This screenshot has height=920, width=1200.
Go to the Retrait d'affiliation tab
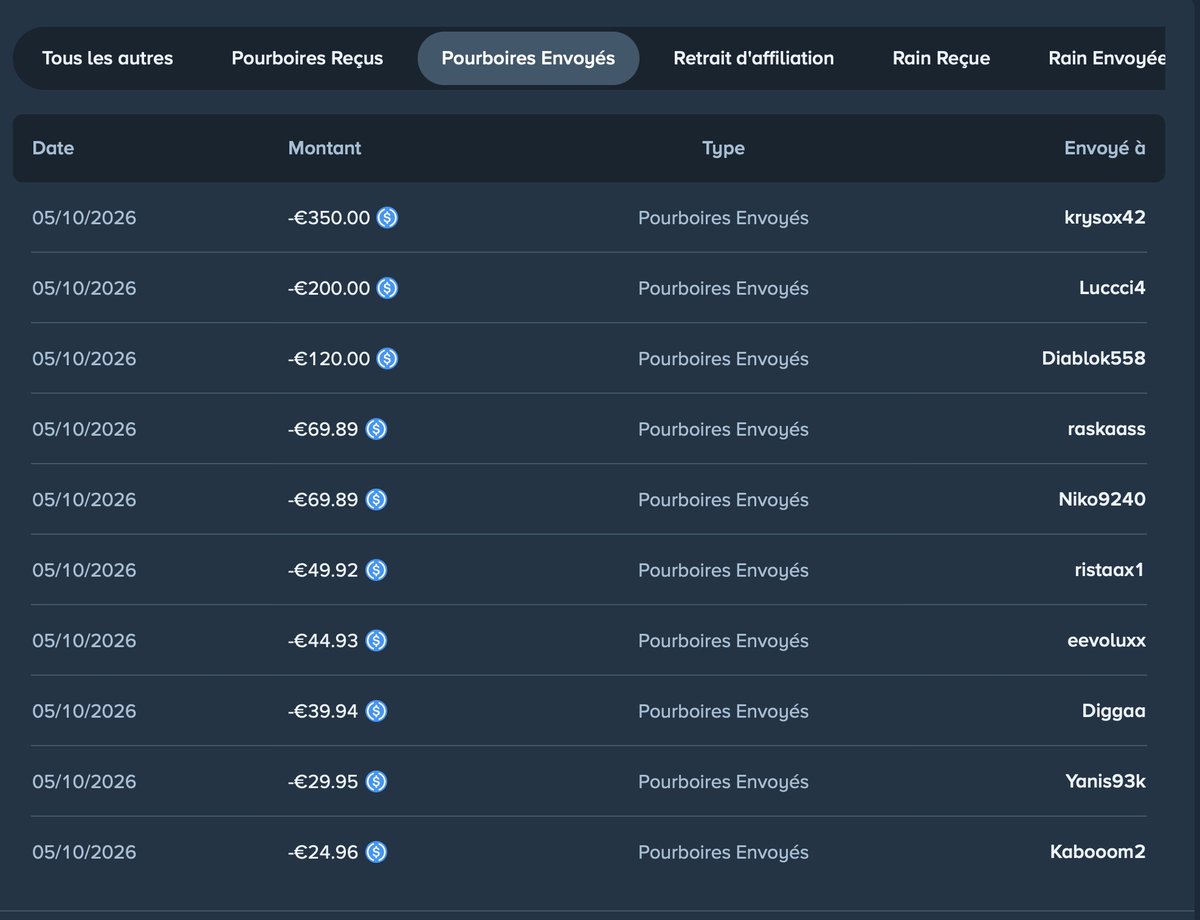tap(754, 58)
